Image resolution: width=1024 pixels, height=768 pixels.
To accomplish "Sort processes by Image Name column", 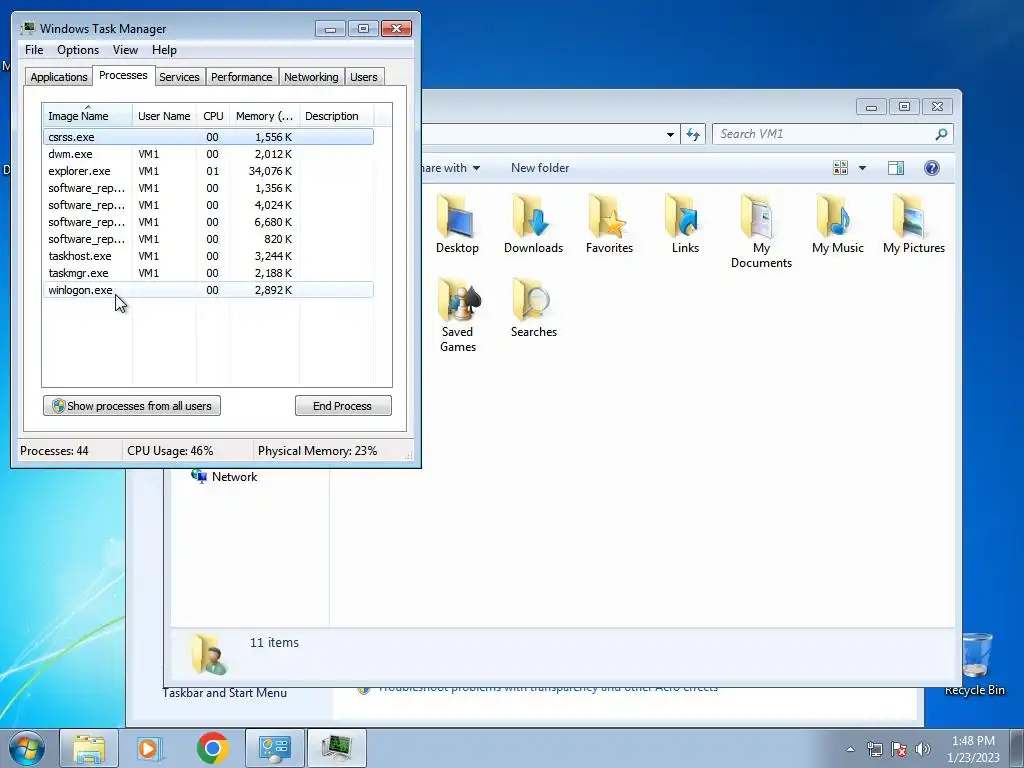I will point(88,116).
